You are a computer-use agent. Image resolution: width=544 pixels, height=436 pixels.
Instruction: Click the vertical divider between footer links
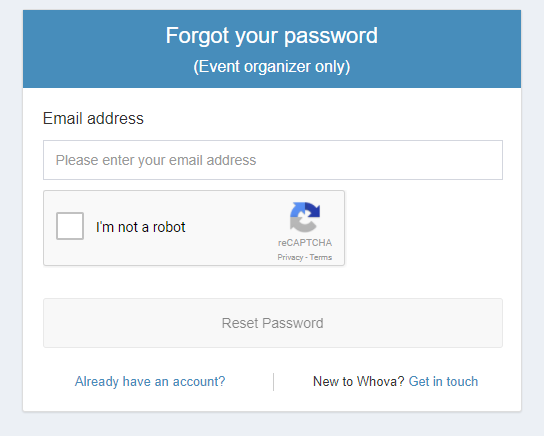point(273,382)
